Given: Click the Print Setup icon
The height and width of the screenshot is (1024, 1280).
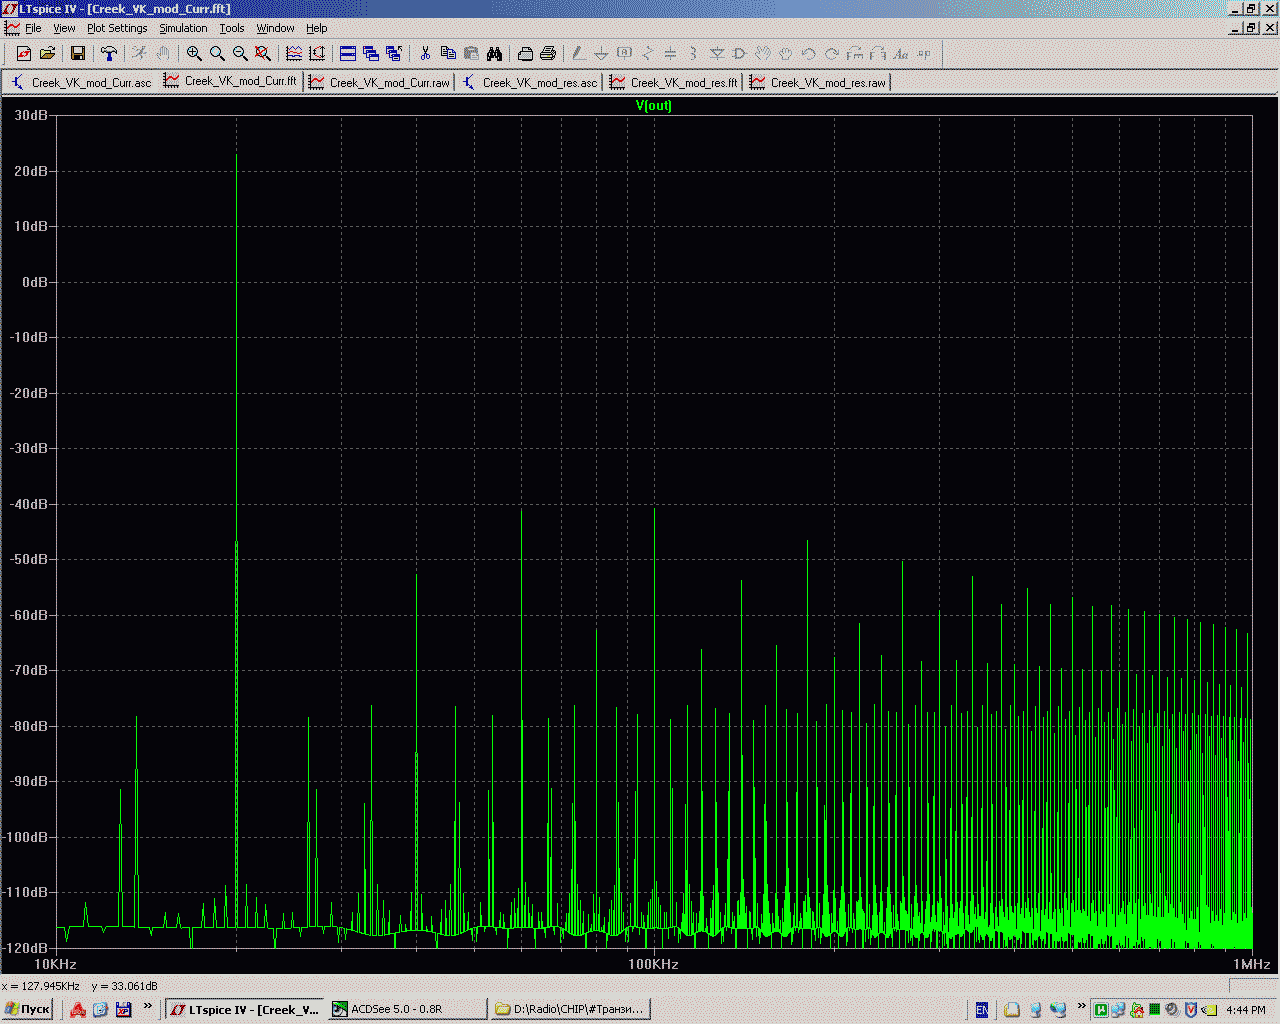Looking at the screenshot, I should [525, 53].
